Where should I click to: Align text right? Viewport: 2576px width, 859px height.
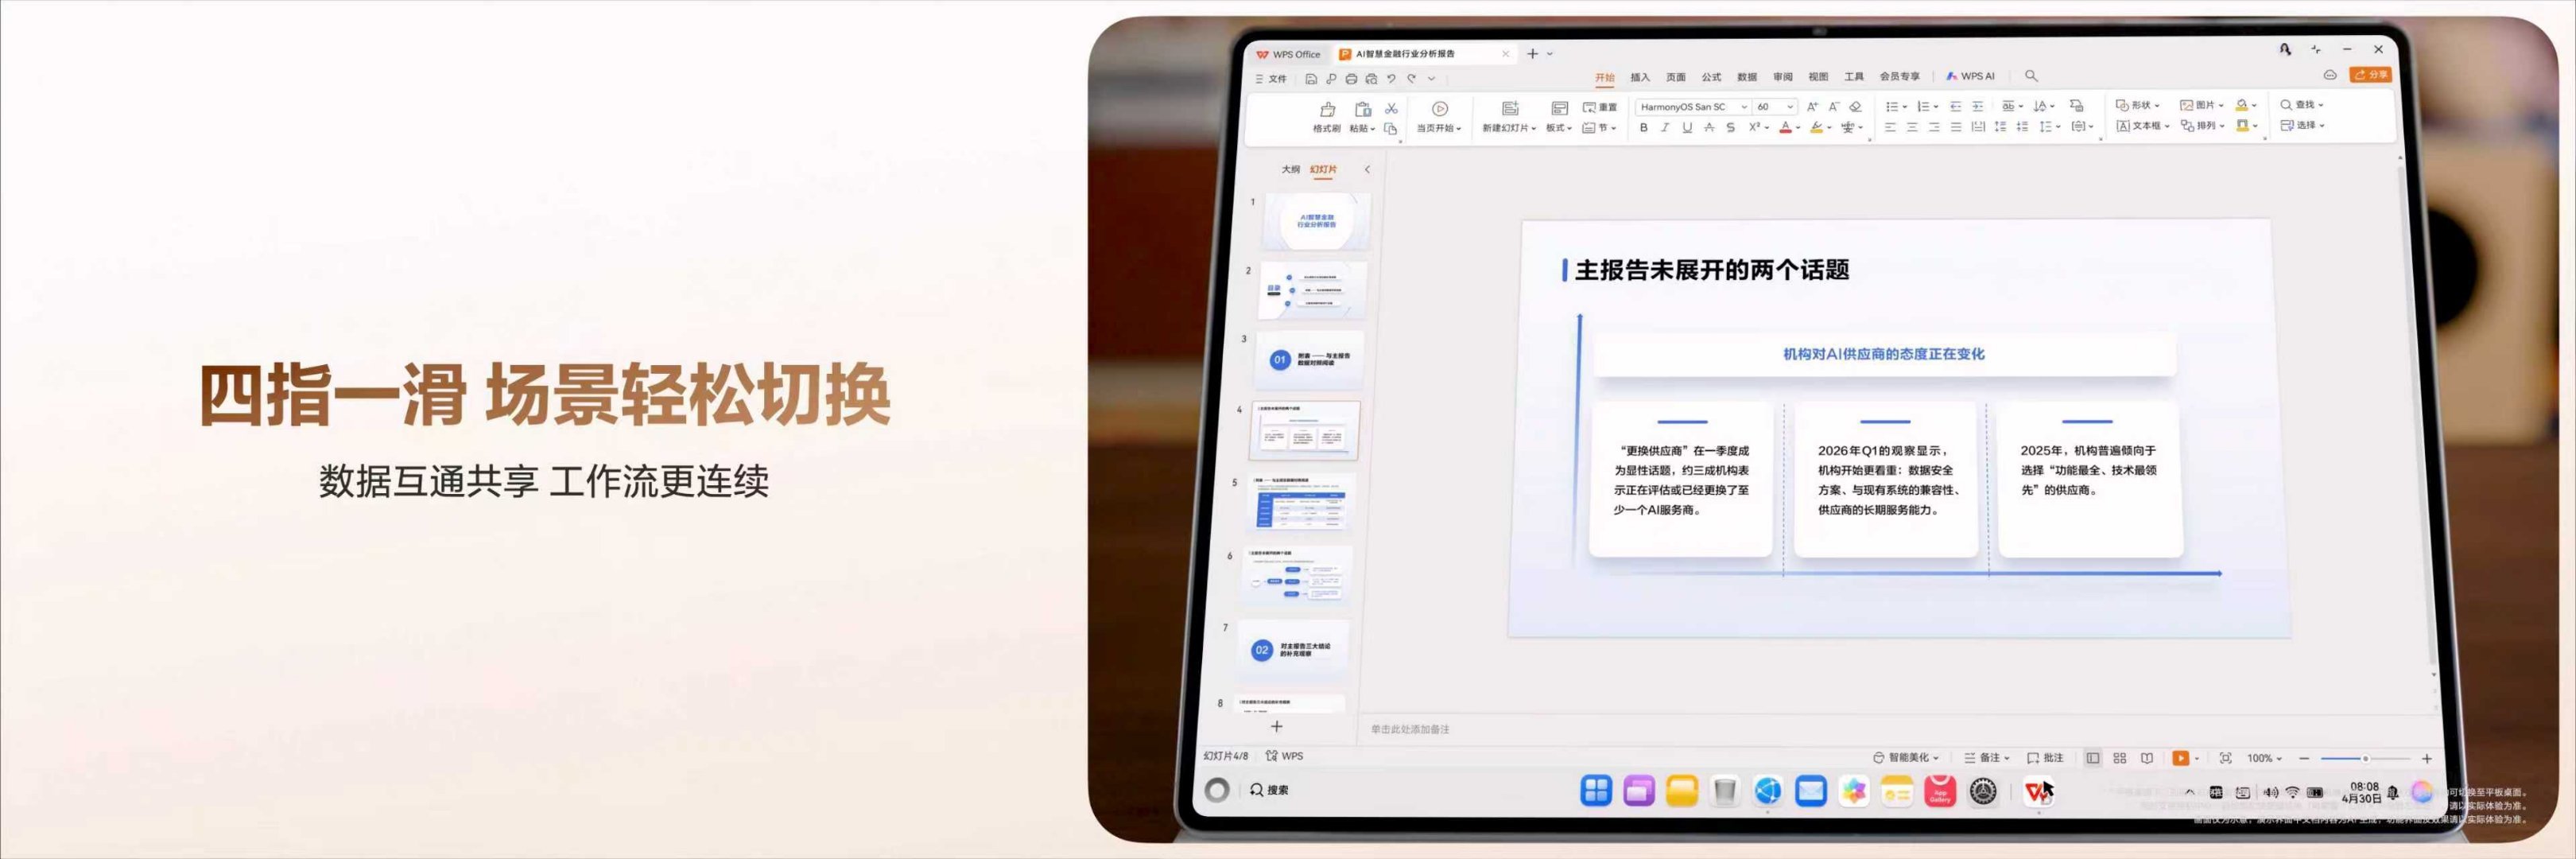pos(1934,127)
